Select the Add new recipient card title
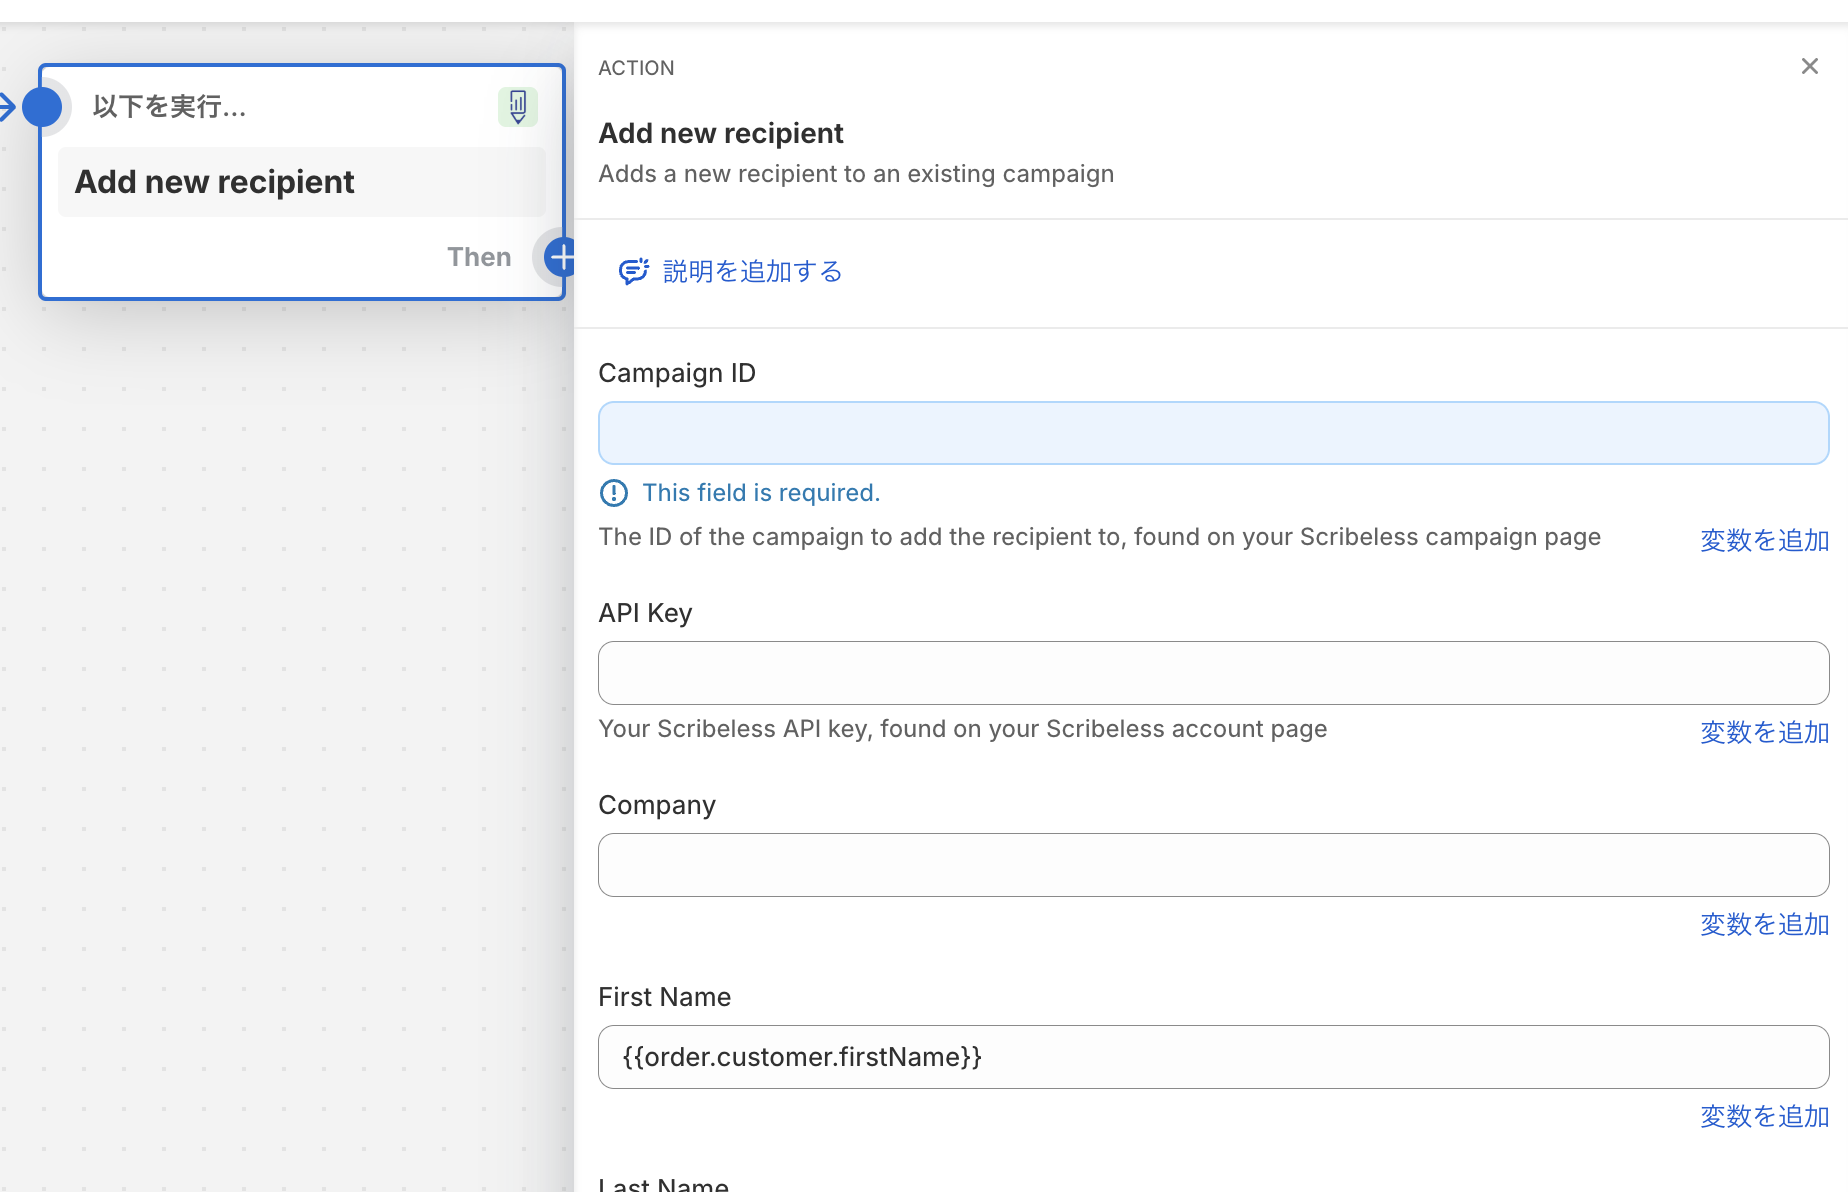 coord(214,182)
